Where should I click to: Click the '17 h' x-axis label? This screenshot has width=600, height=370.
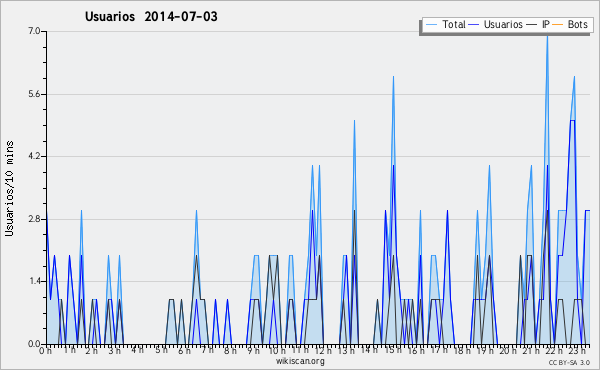[x=439, y=350]
